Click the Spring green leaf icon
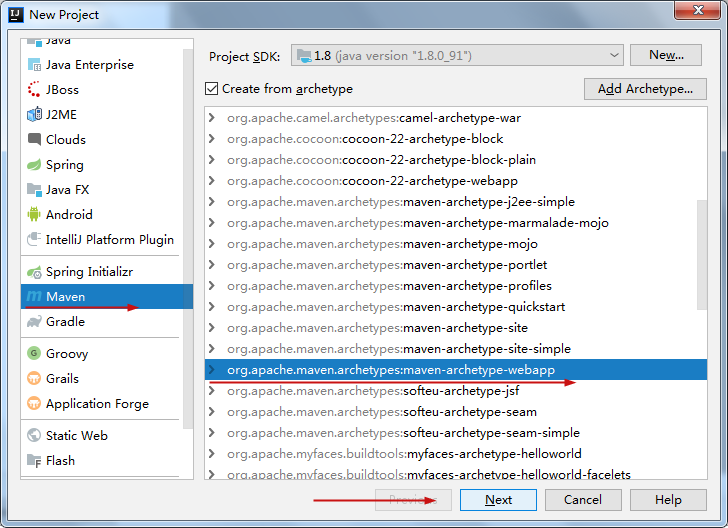Viewport: 728px width, 528px height. tap(34, 164)
